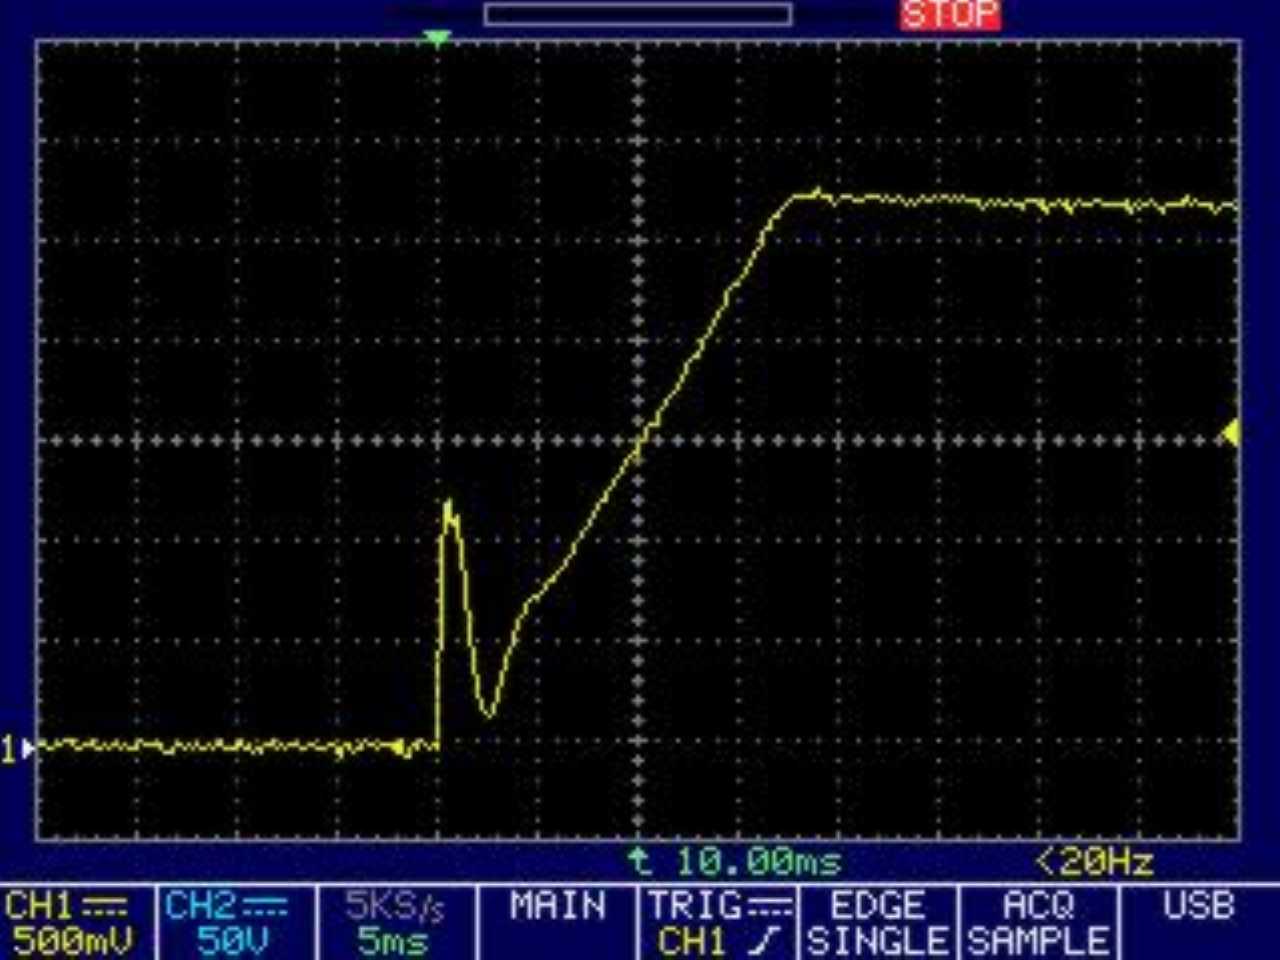Screen dimensions: 1280x960
Task: Click the SAMPLE acquisition mode label
Action: pos(1038,941)
